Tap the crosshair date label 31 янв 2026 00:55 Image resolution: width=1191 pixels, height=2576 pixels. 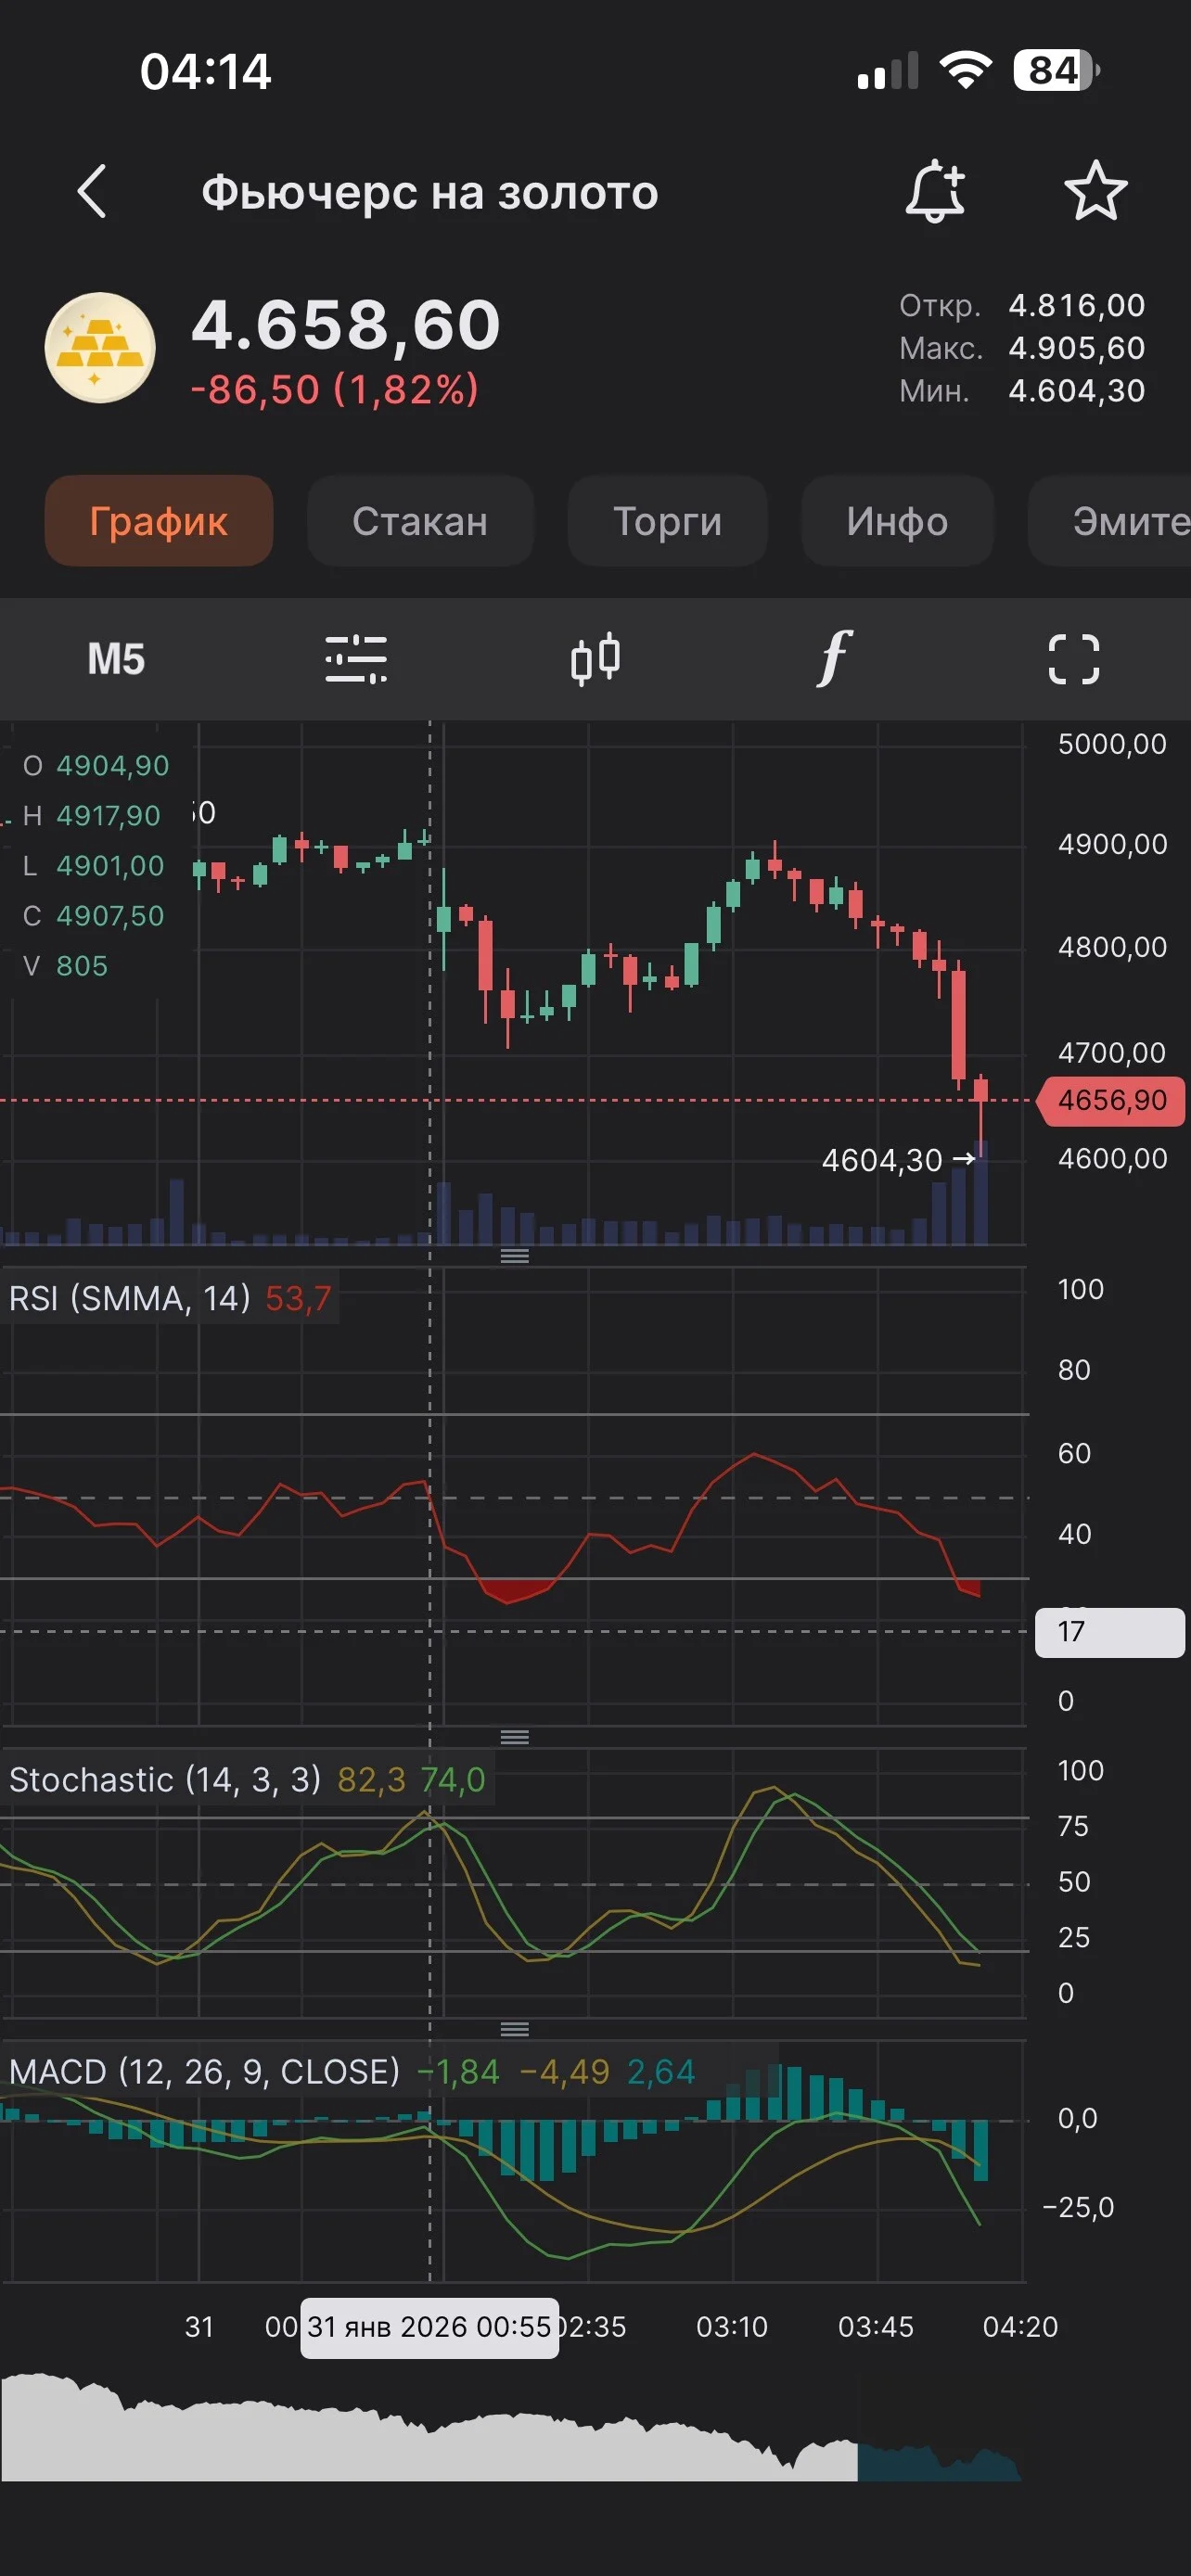click(429, 2327)
